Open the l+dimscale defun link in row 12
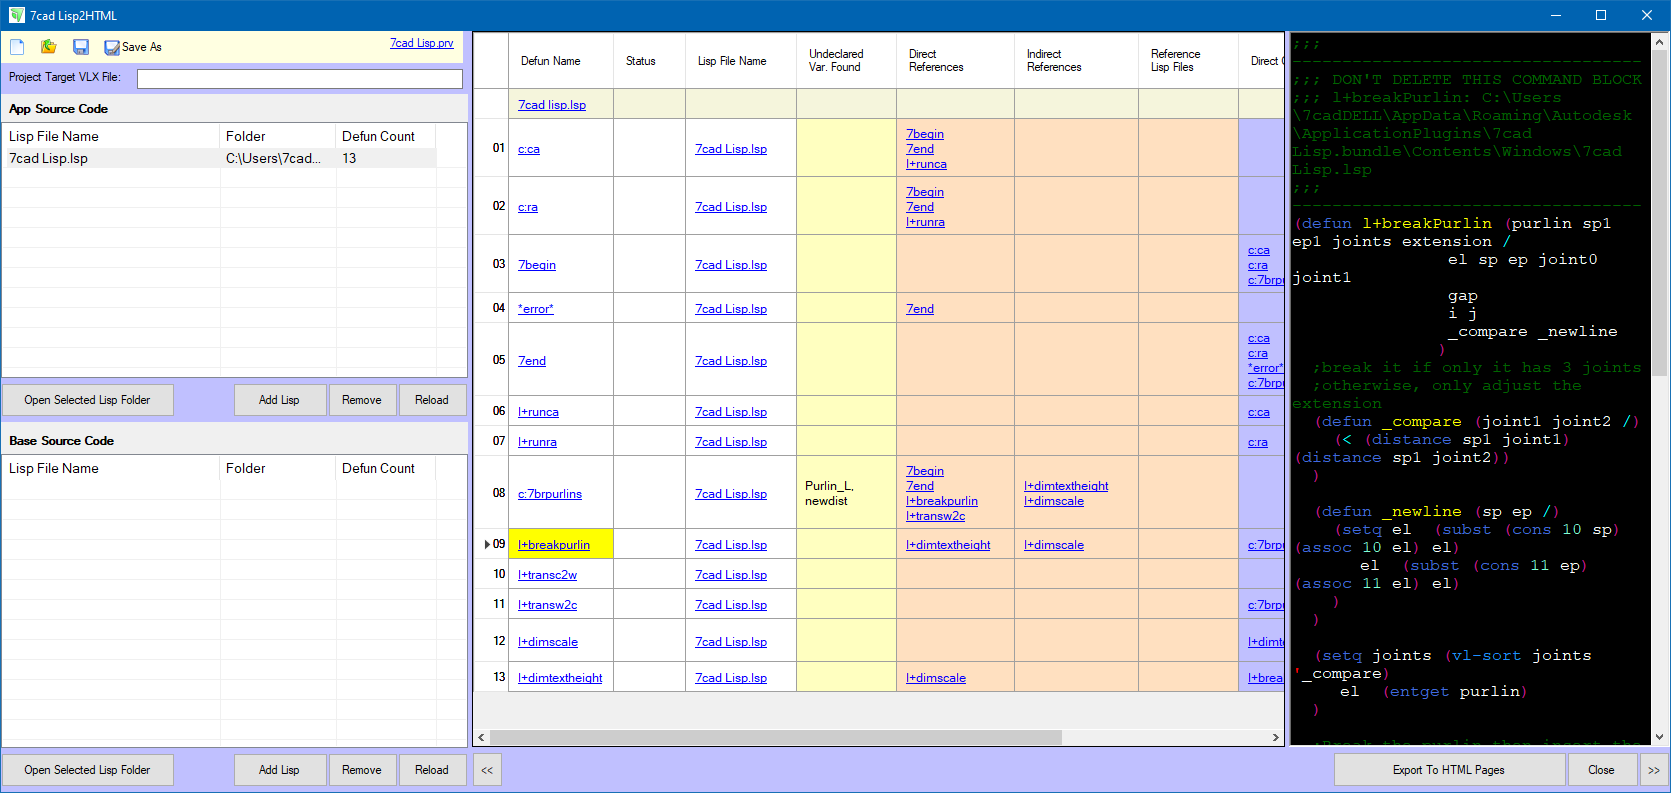Image resolution: width=1671 pixels, height=793 pixels. click(548, 642)
